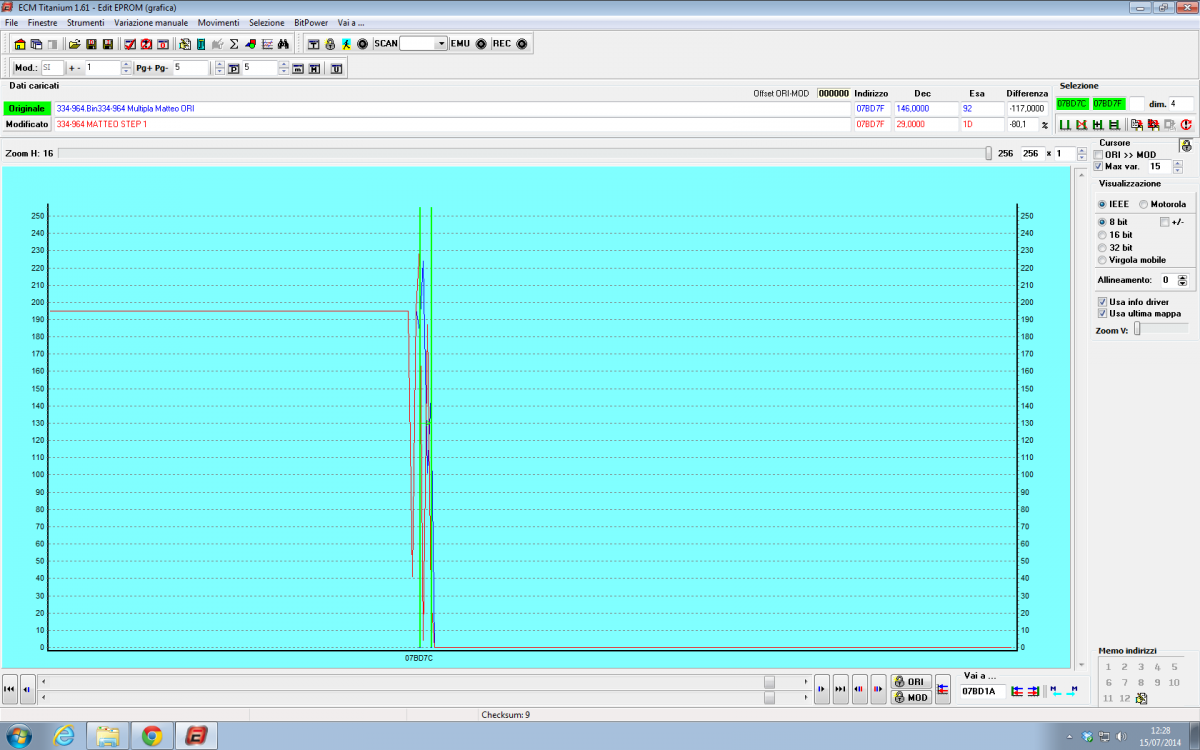The height and width of the screenshot is (750, 1200).
Task: Click the MOD lock button
Action: coord(911,697)
